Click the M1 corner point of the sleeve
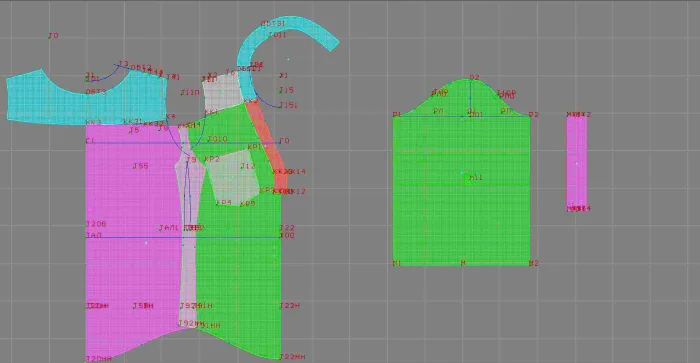This screenshot has width=700, height=363. (396, 263)
